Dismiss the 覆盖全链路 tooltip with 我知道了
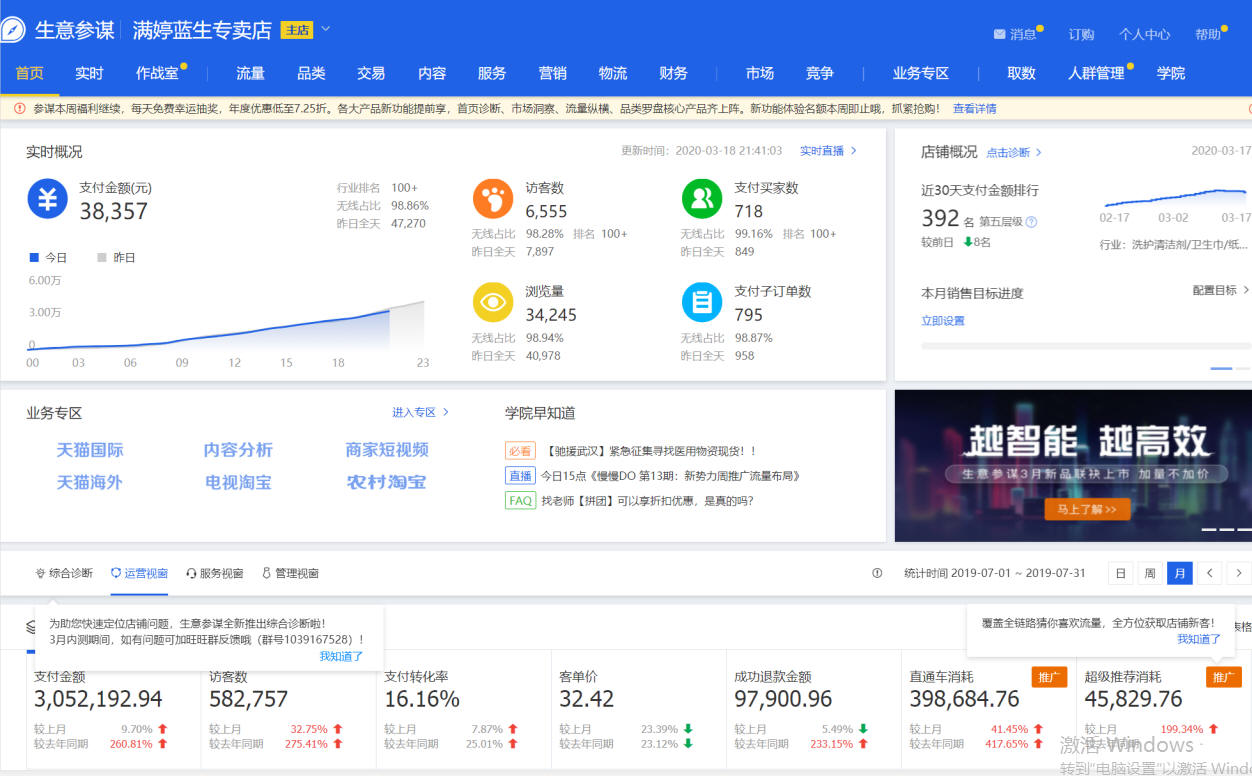 click(1199, 639)
